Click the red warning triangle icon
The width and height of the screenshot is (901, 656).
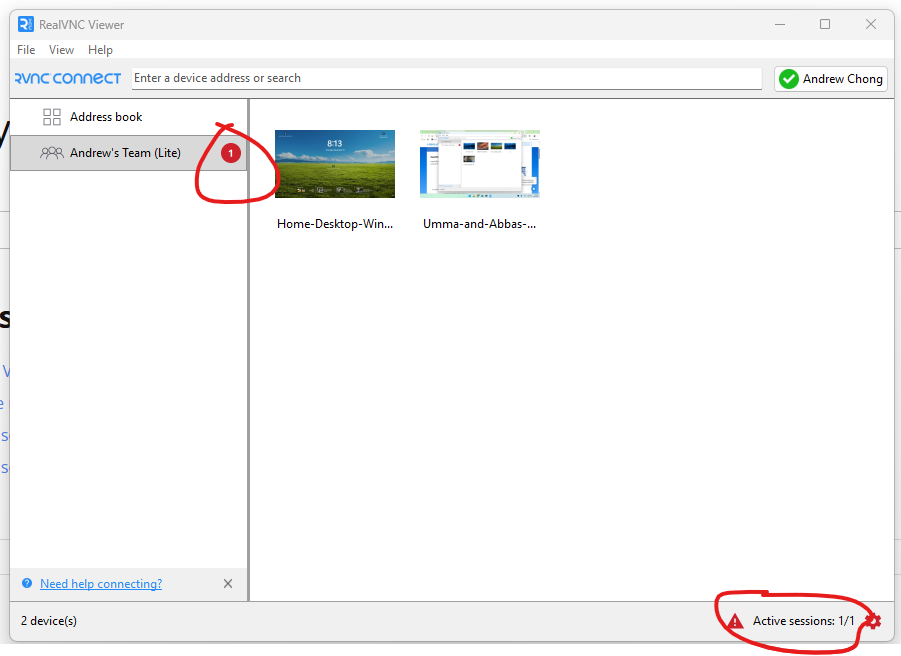click(x=735, y=621)
